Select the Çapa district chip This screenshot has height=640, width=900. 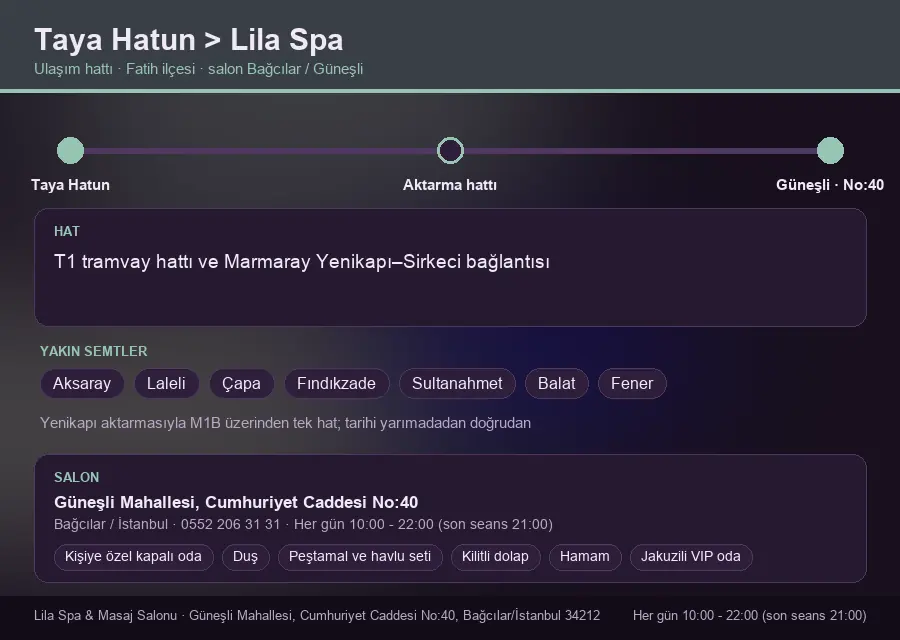[x=242, y=383]
